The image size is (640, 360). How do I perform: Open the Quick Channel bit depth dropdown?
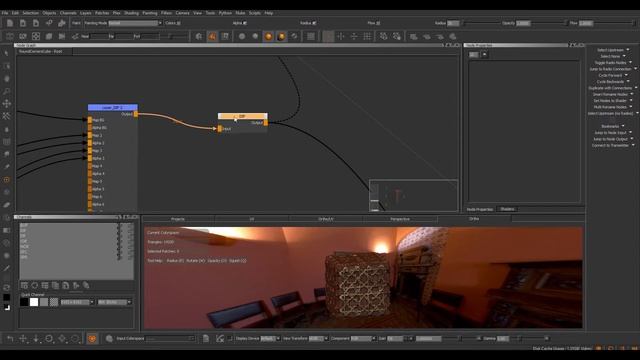(x=115, y=302)
